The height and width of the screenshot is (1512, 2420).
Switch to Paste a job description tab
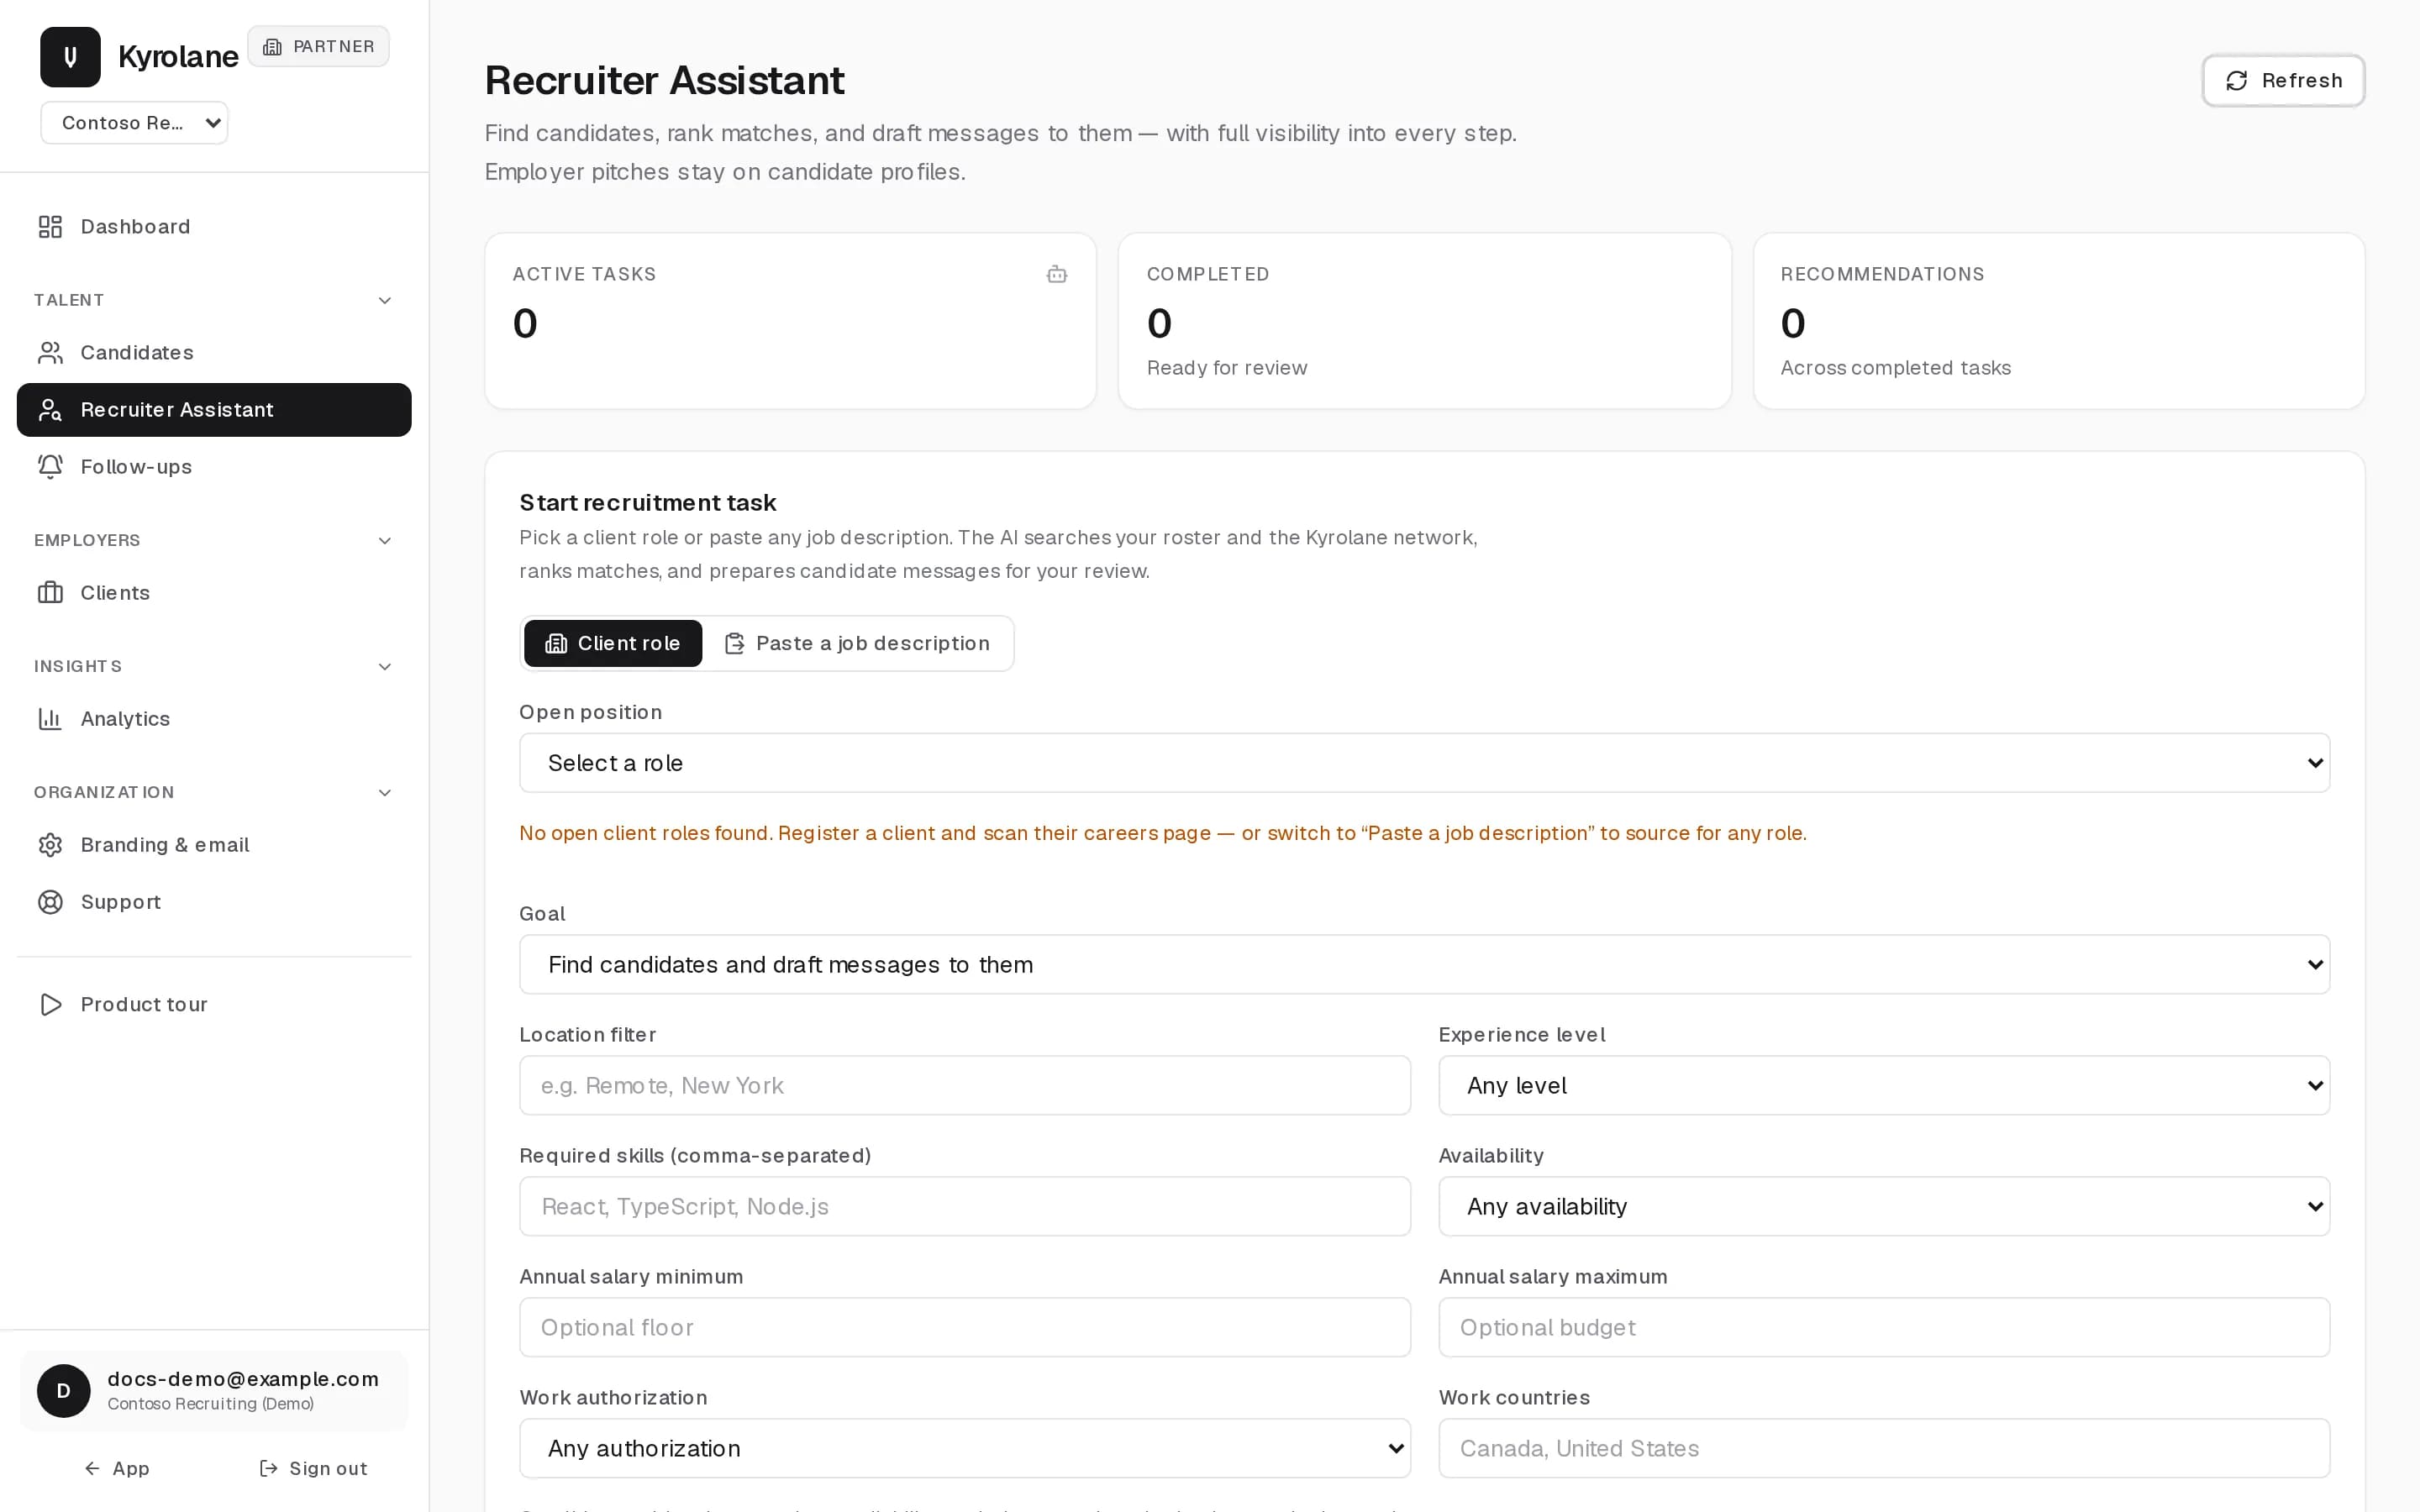point(857,643)
